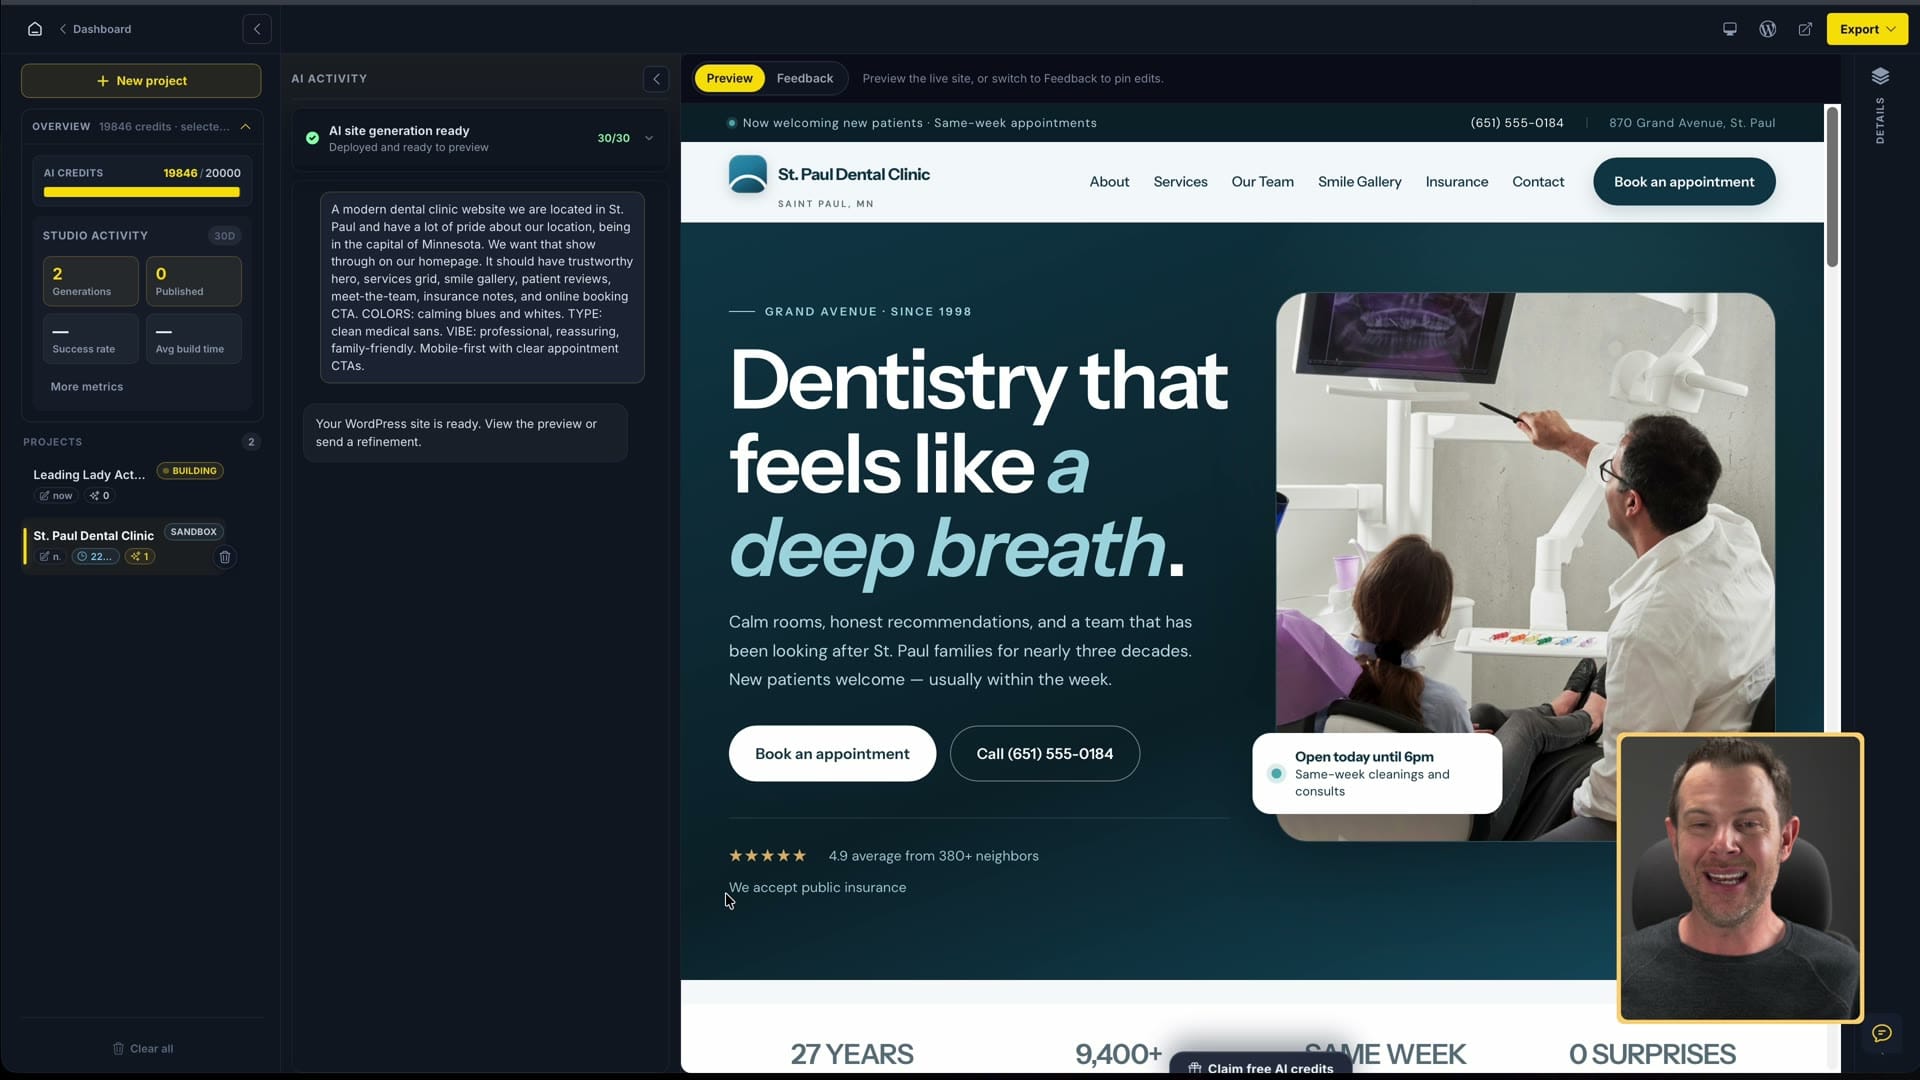
Task: Switch to the Preview tab
Action: (x=729, y=78)
